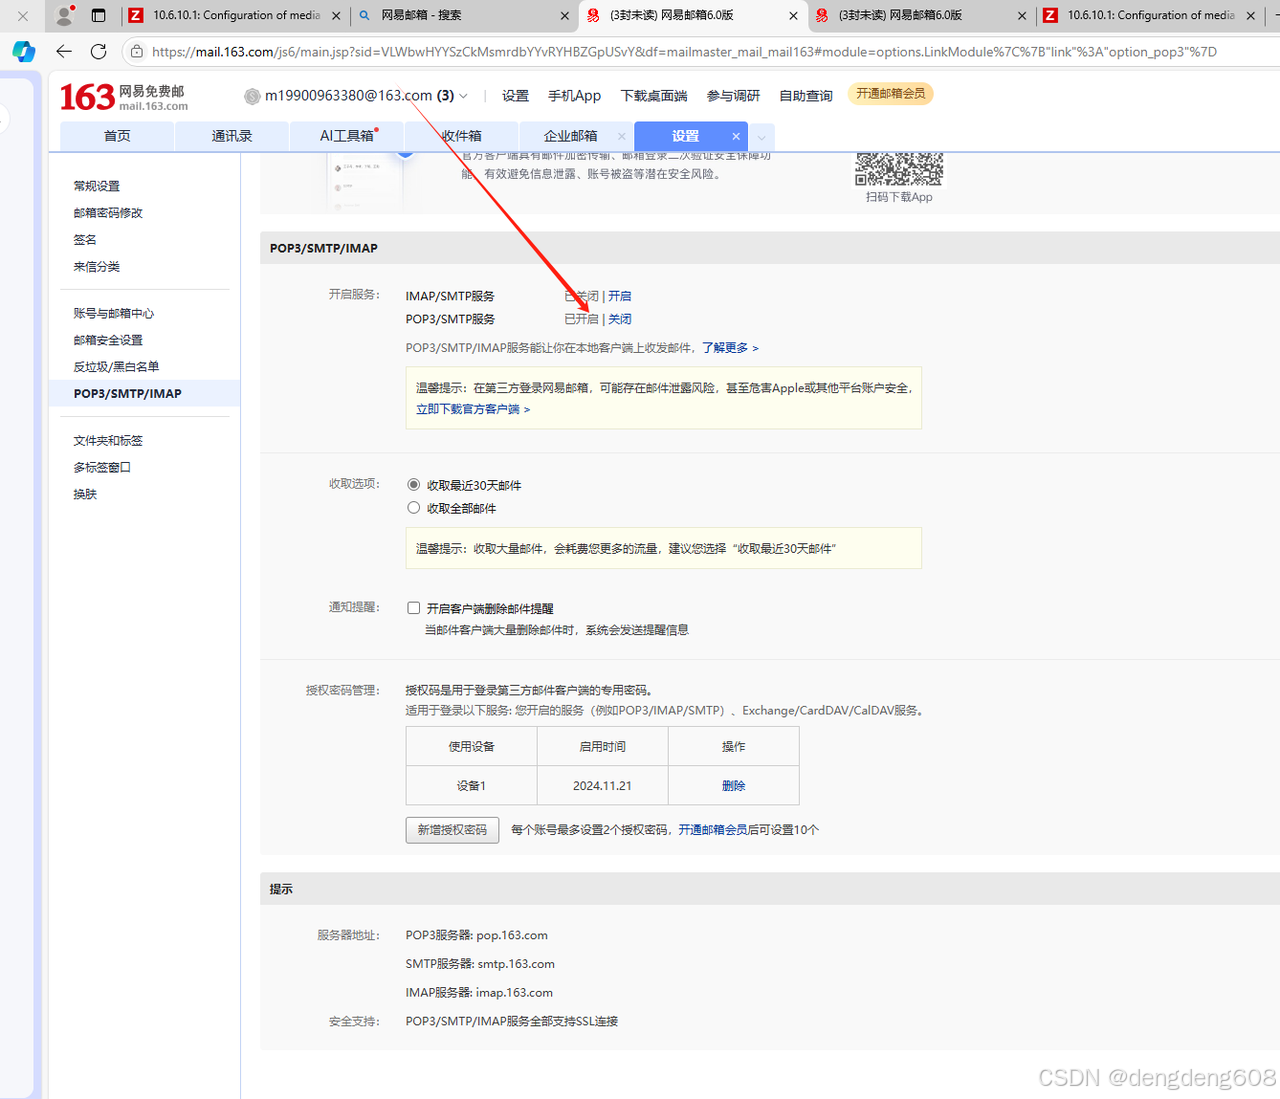This screenshot has width=1280, height=1099.
Task: Open 换肤 in sidebar
Action: point(85,494)
